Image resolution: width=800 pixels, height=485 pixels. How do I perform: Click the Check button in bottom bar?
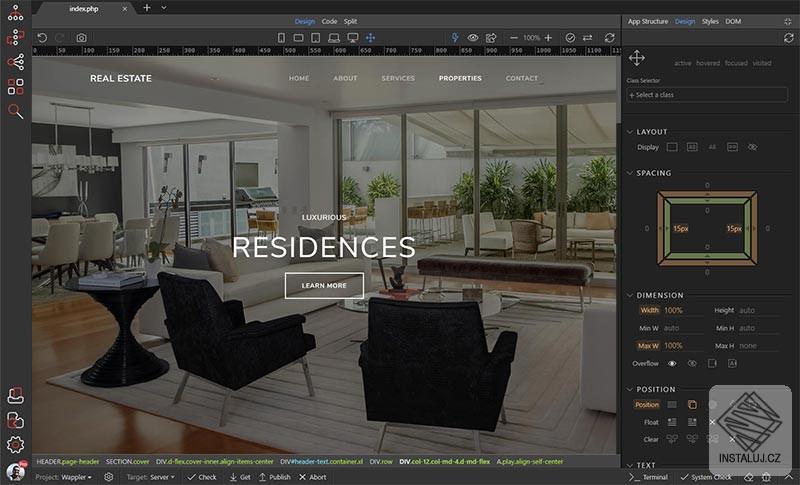[202, 477]
